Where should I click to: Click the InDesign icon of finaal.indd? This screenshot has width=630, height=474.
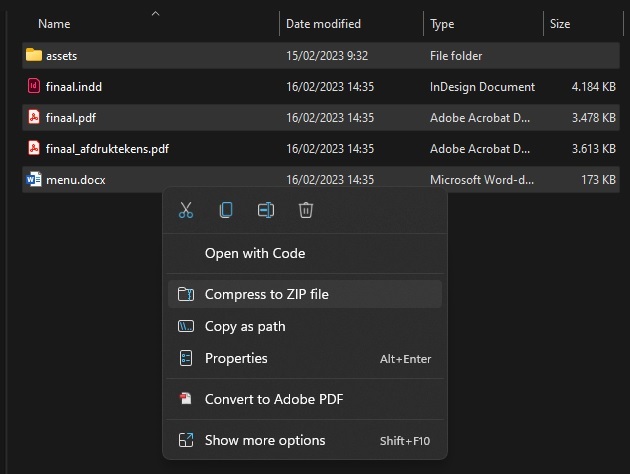click(34, 86)
